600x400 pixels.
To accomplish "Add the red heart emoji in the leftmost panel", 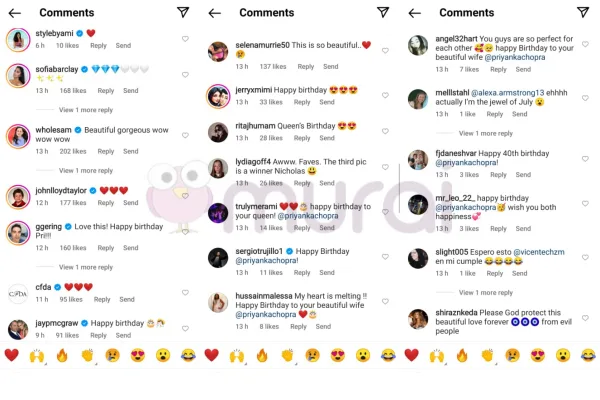I will click(11, 355).
